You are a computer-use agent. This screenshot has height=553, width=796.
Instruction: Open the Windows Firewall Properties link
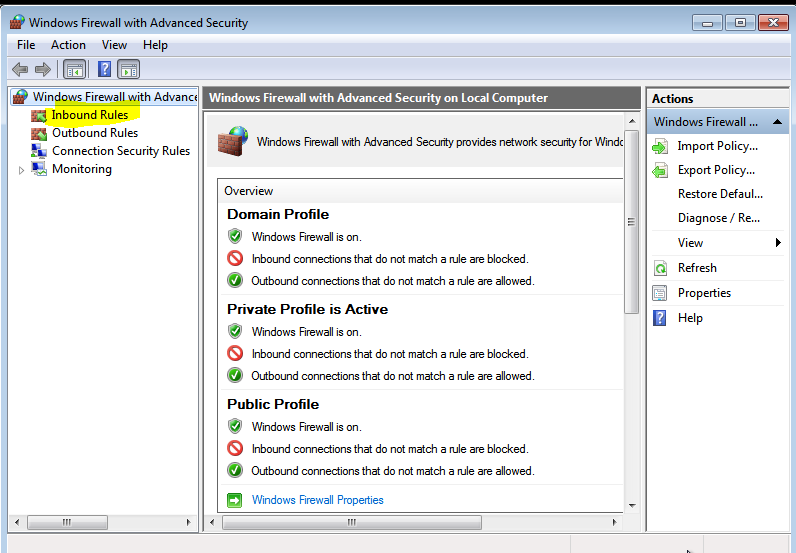(317, 500)
